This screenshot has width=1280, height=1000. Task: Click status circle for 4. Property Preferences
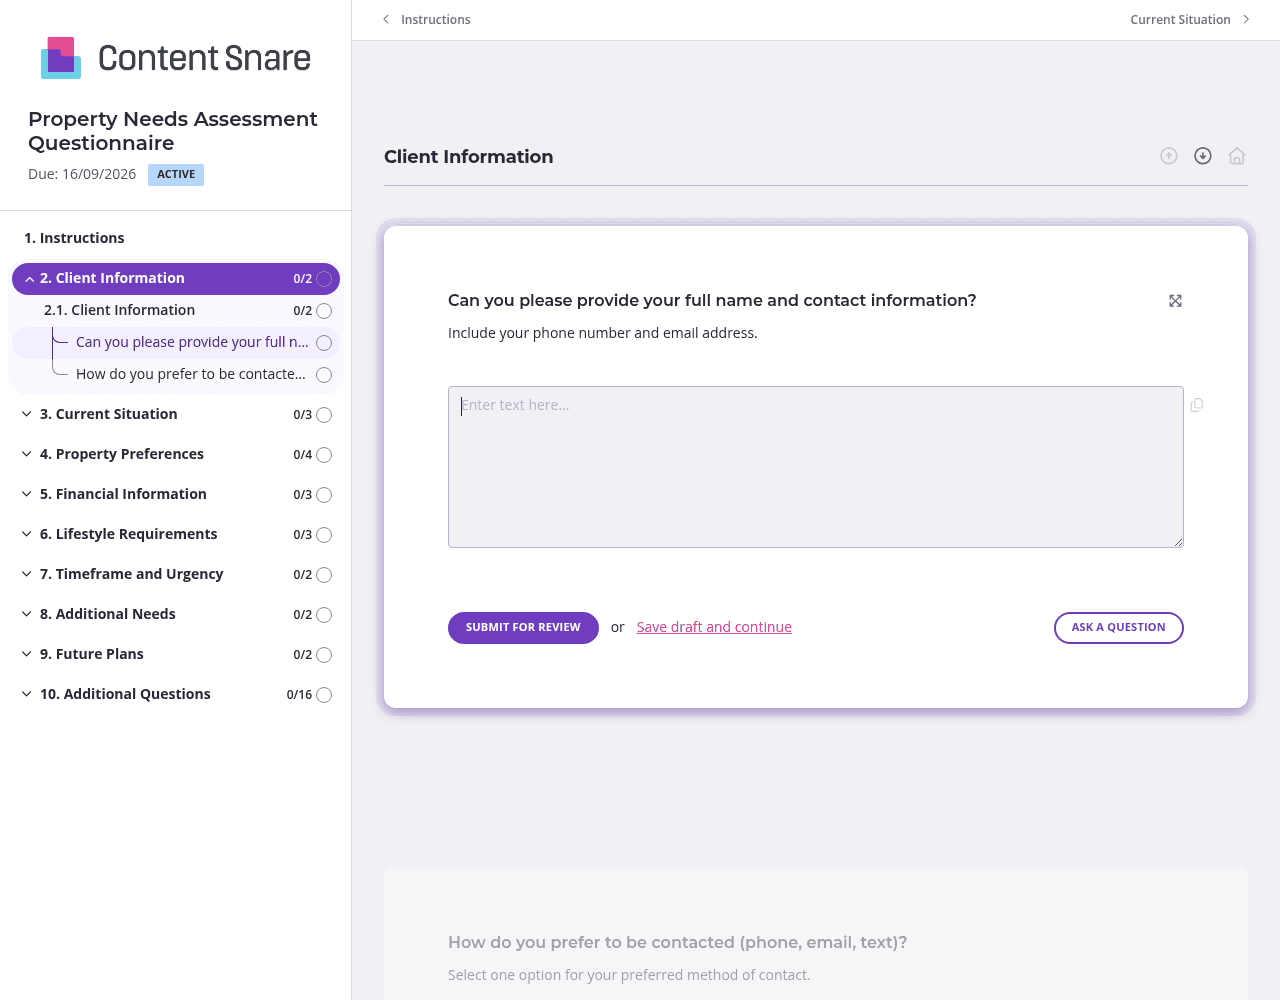324,455
